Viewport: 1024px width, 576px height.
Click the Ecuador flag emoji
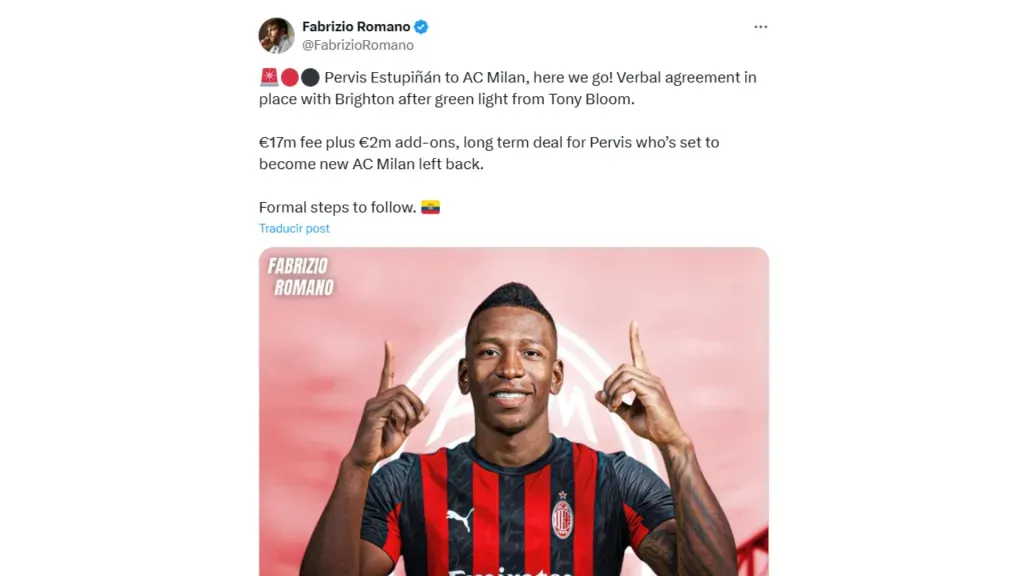(430, 208)
